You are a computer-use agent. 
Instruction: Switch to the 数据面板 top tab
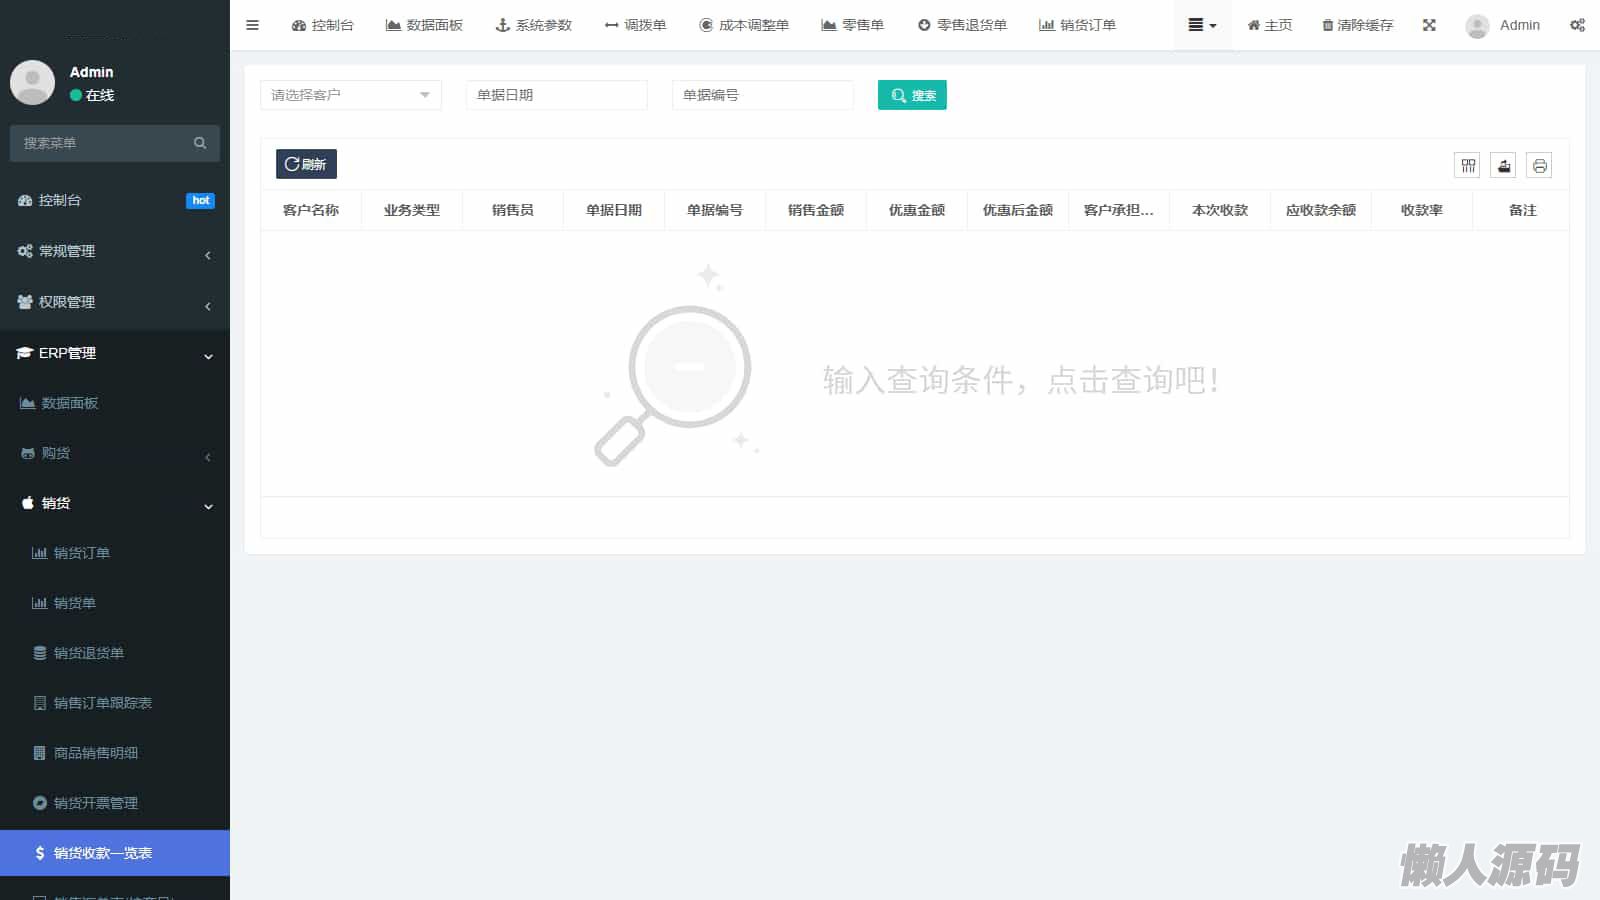424,25
